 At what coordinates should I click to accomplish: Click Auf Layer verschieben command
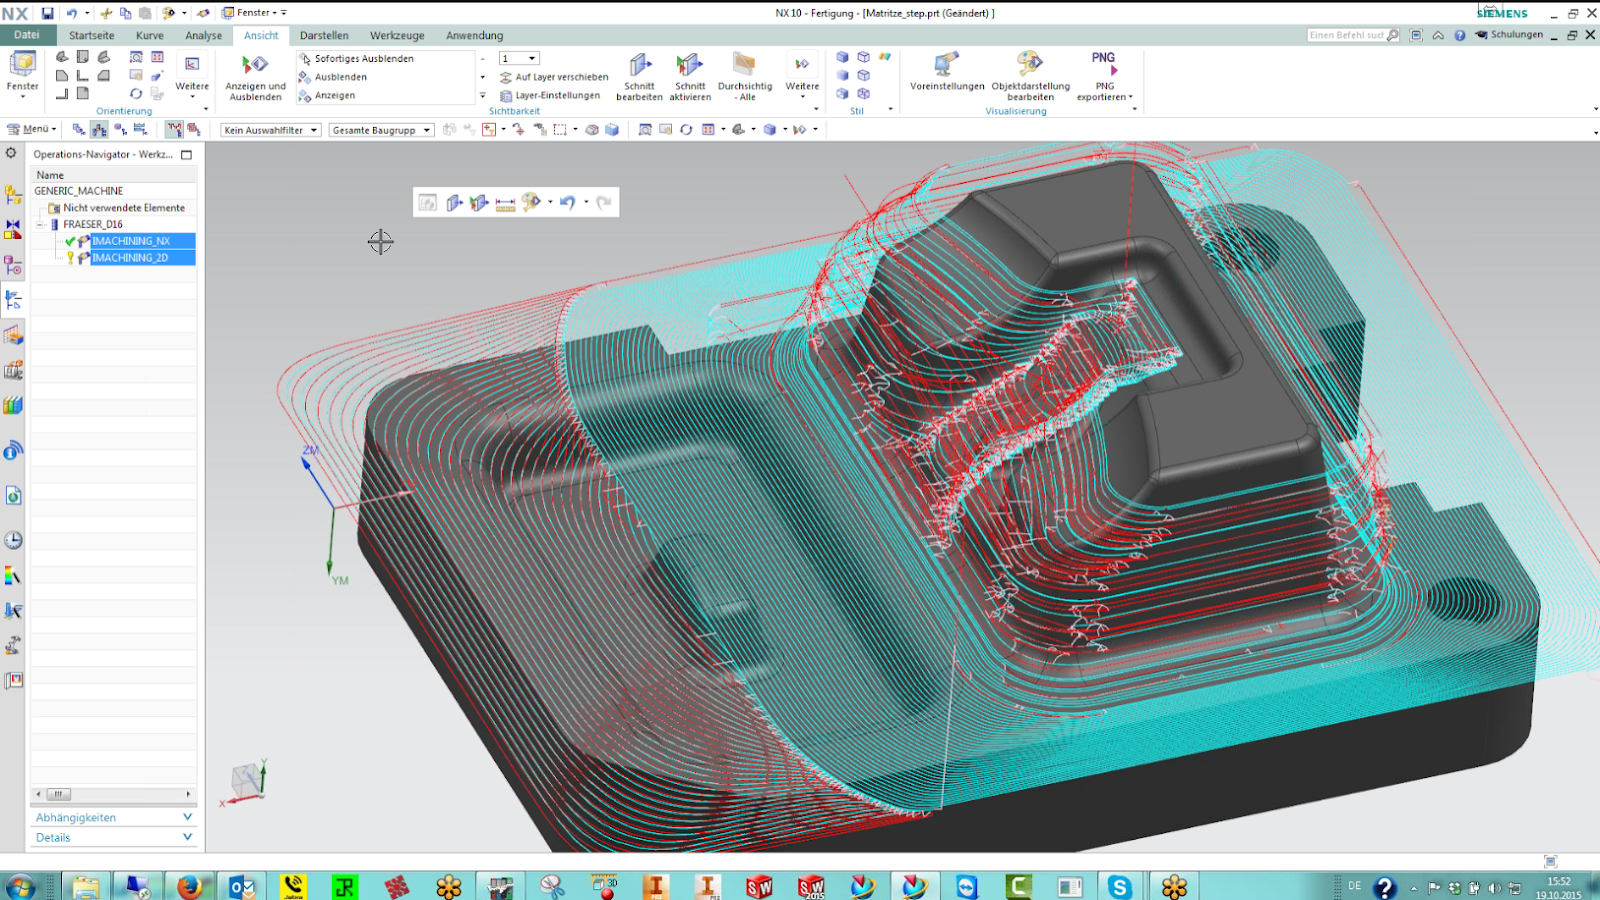click(554, 77)
